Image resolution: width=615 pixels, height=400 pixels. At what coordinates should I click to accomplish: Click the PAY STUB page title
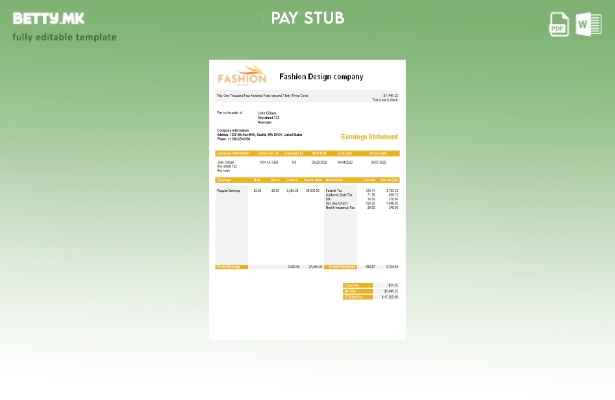pos(307,18)
